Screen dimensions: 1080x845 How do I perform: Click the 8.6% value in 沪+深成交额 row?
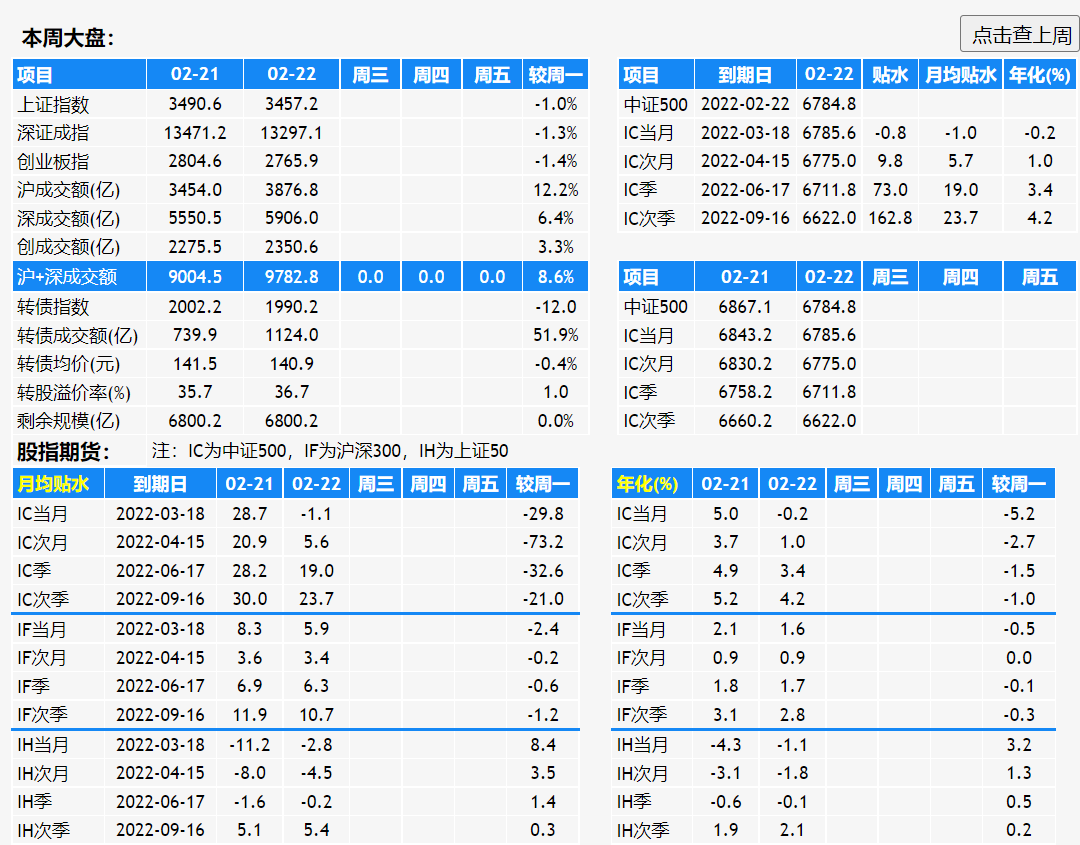point(555,277)
